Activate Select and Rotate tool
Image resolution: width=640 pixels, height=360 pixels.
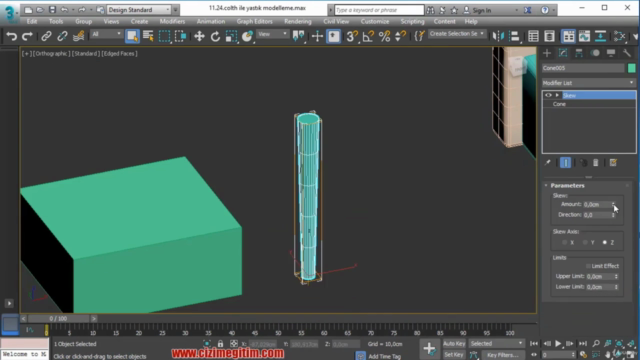[x=215, y=36]
